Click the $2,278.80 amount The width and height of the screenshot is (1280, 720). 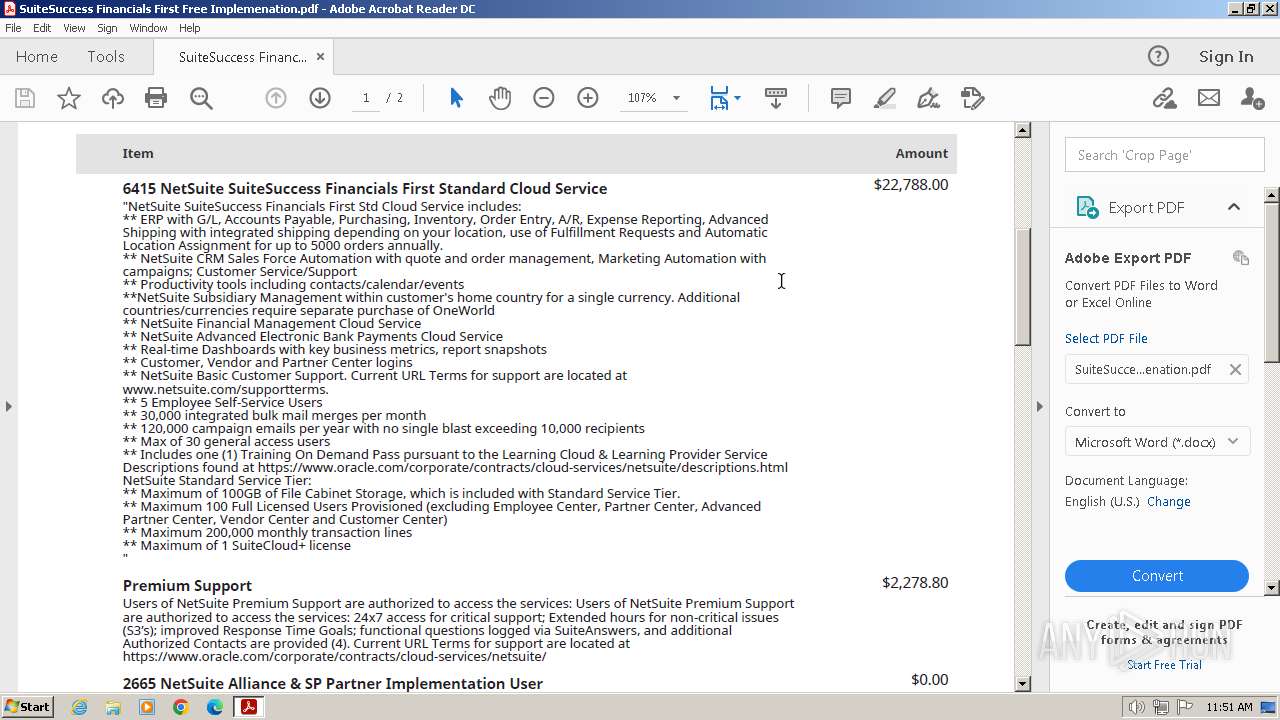point(915,583)
